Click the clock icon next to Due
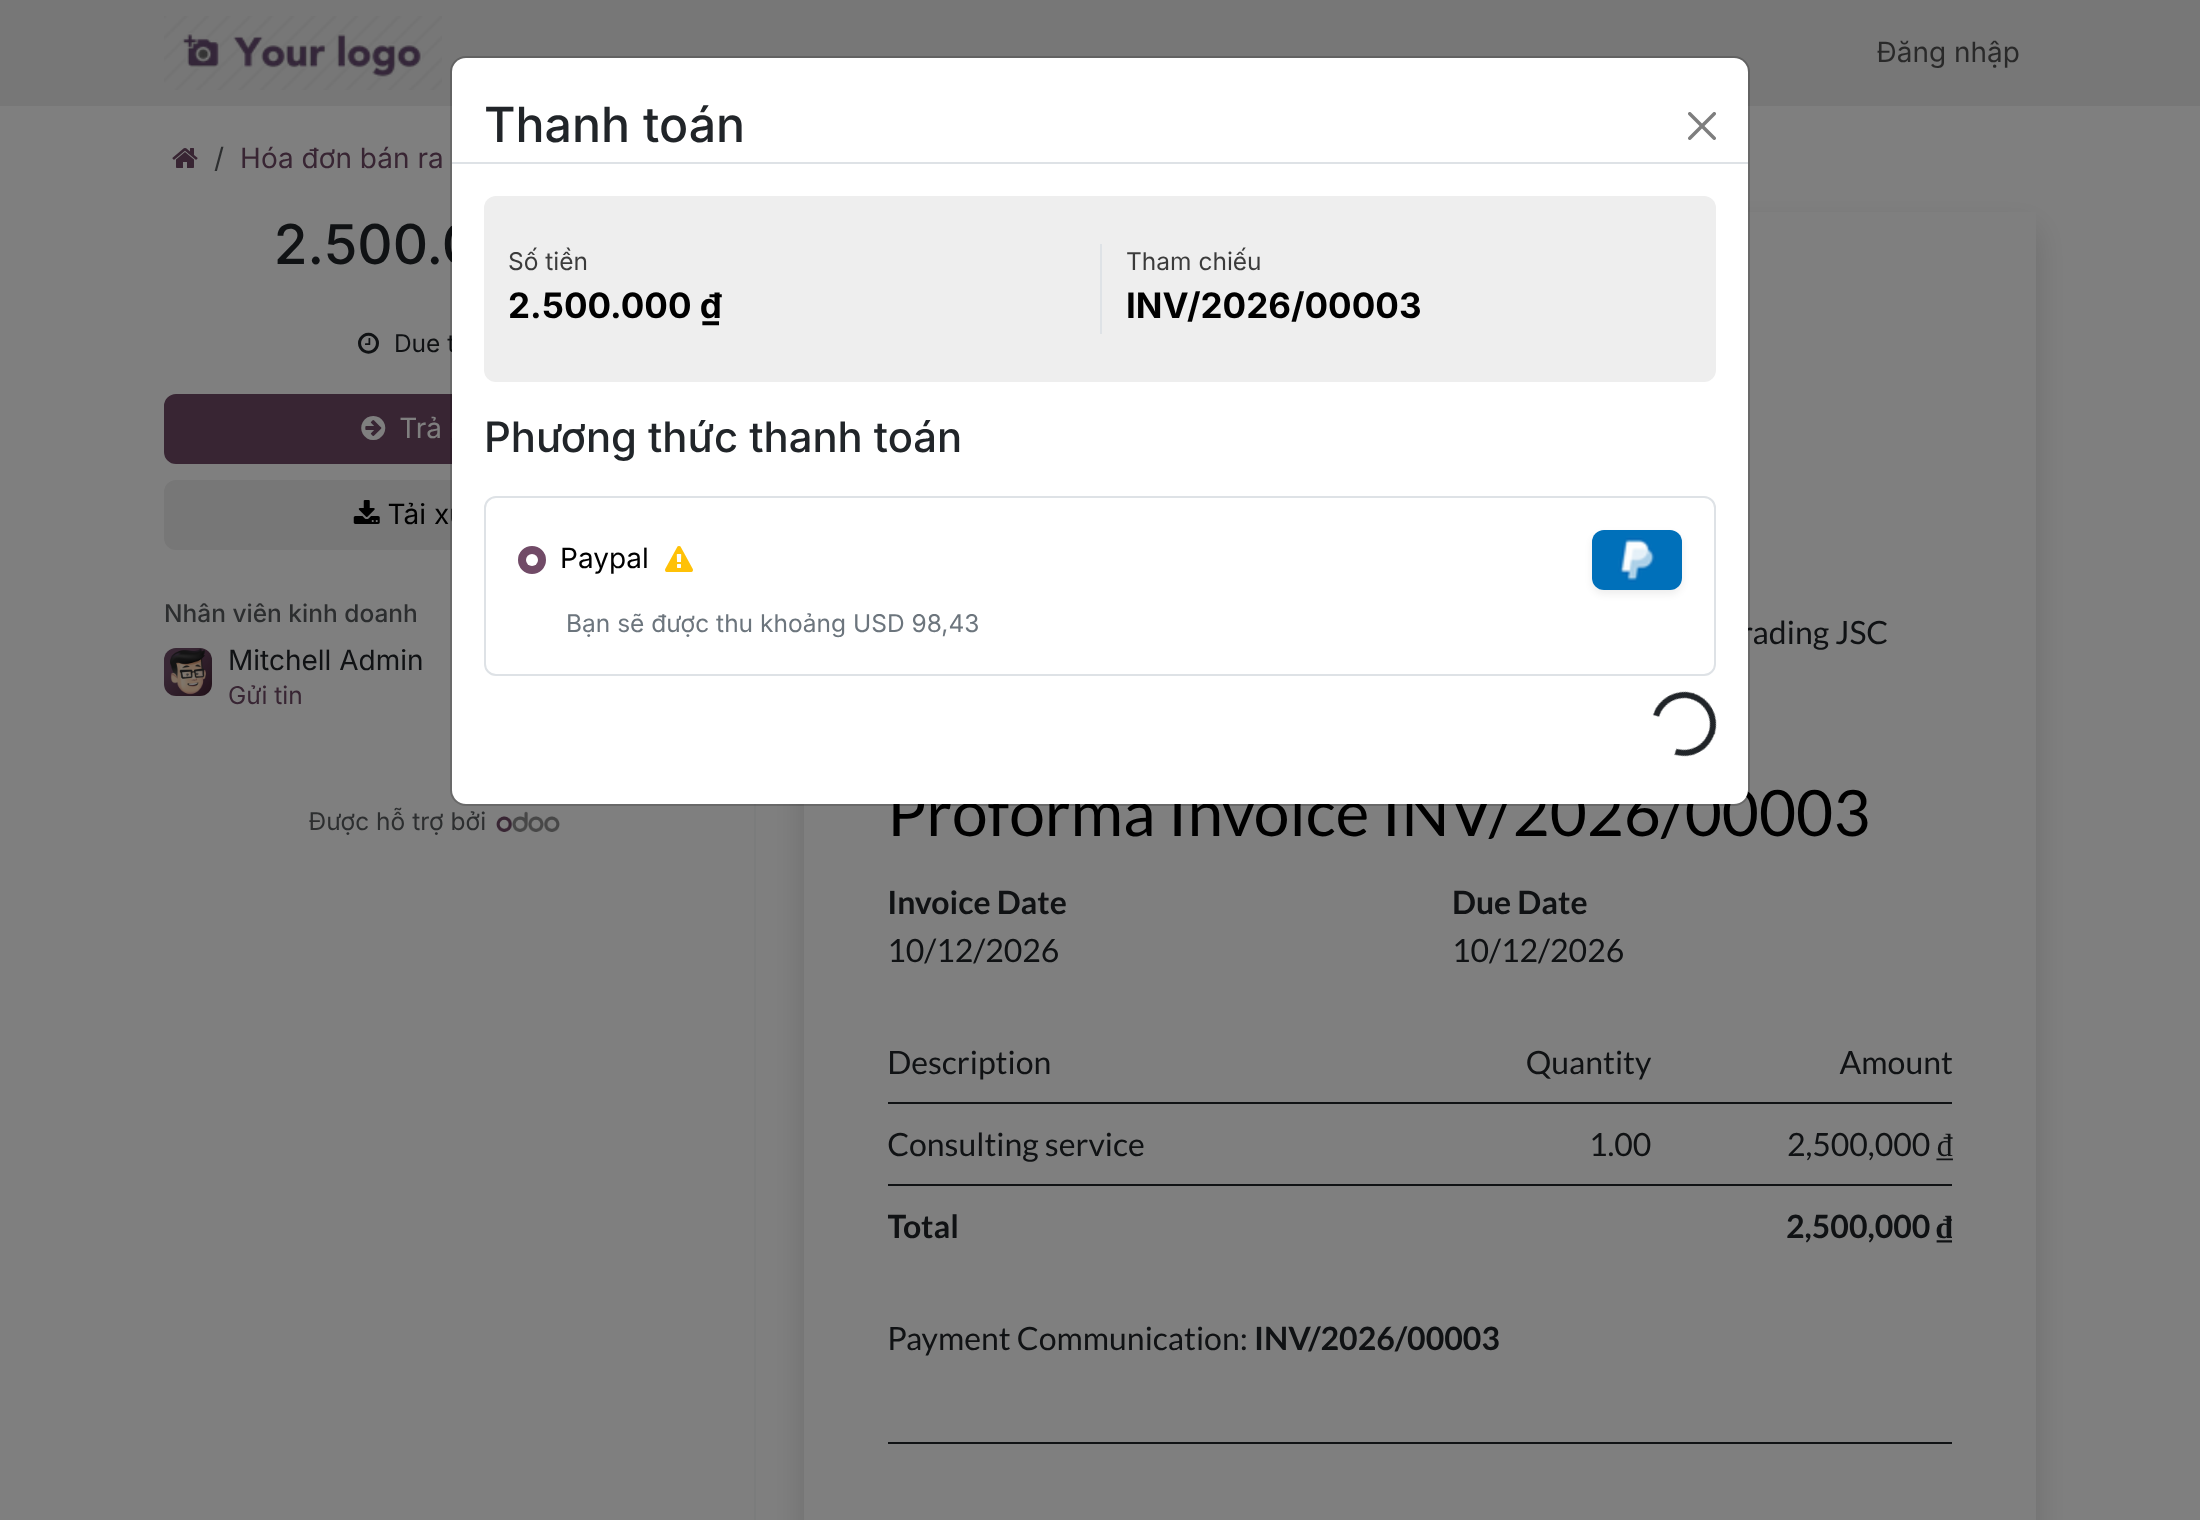Screen dimensions: 2200x1520 tap(368, 343)
